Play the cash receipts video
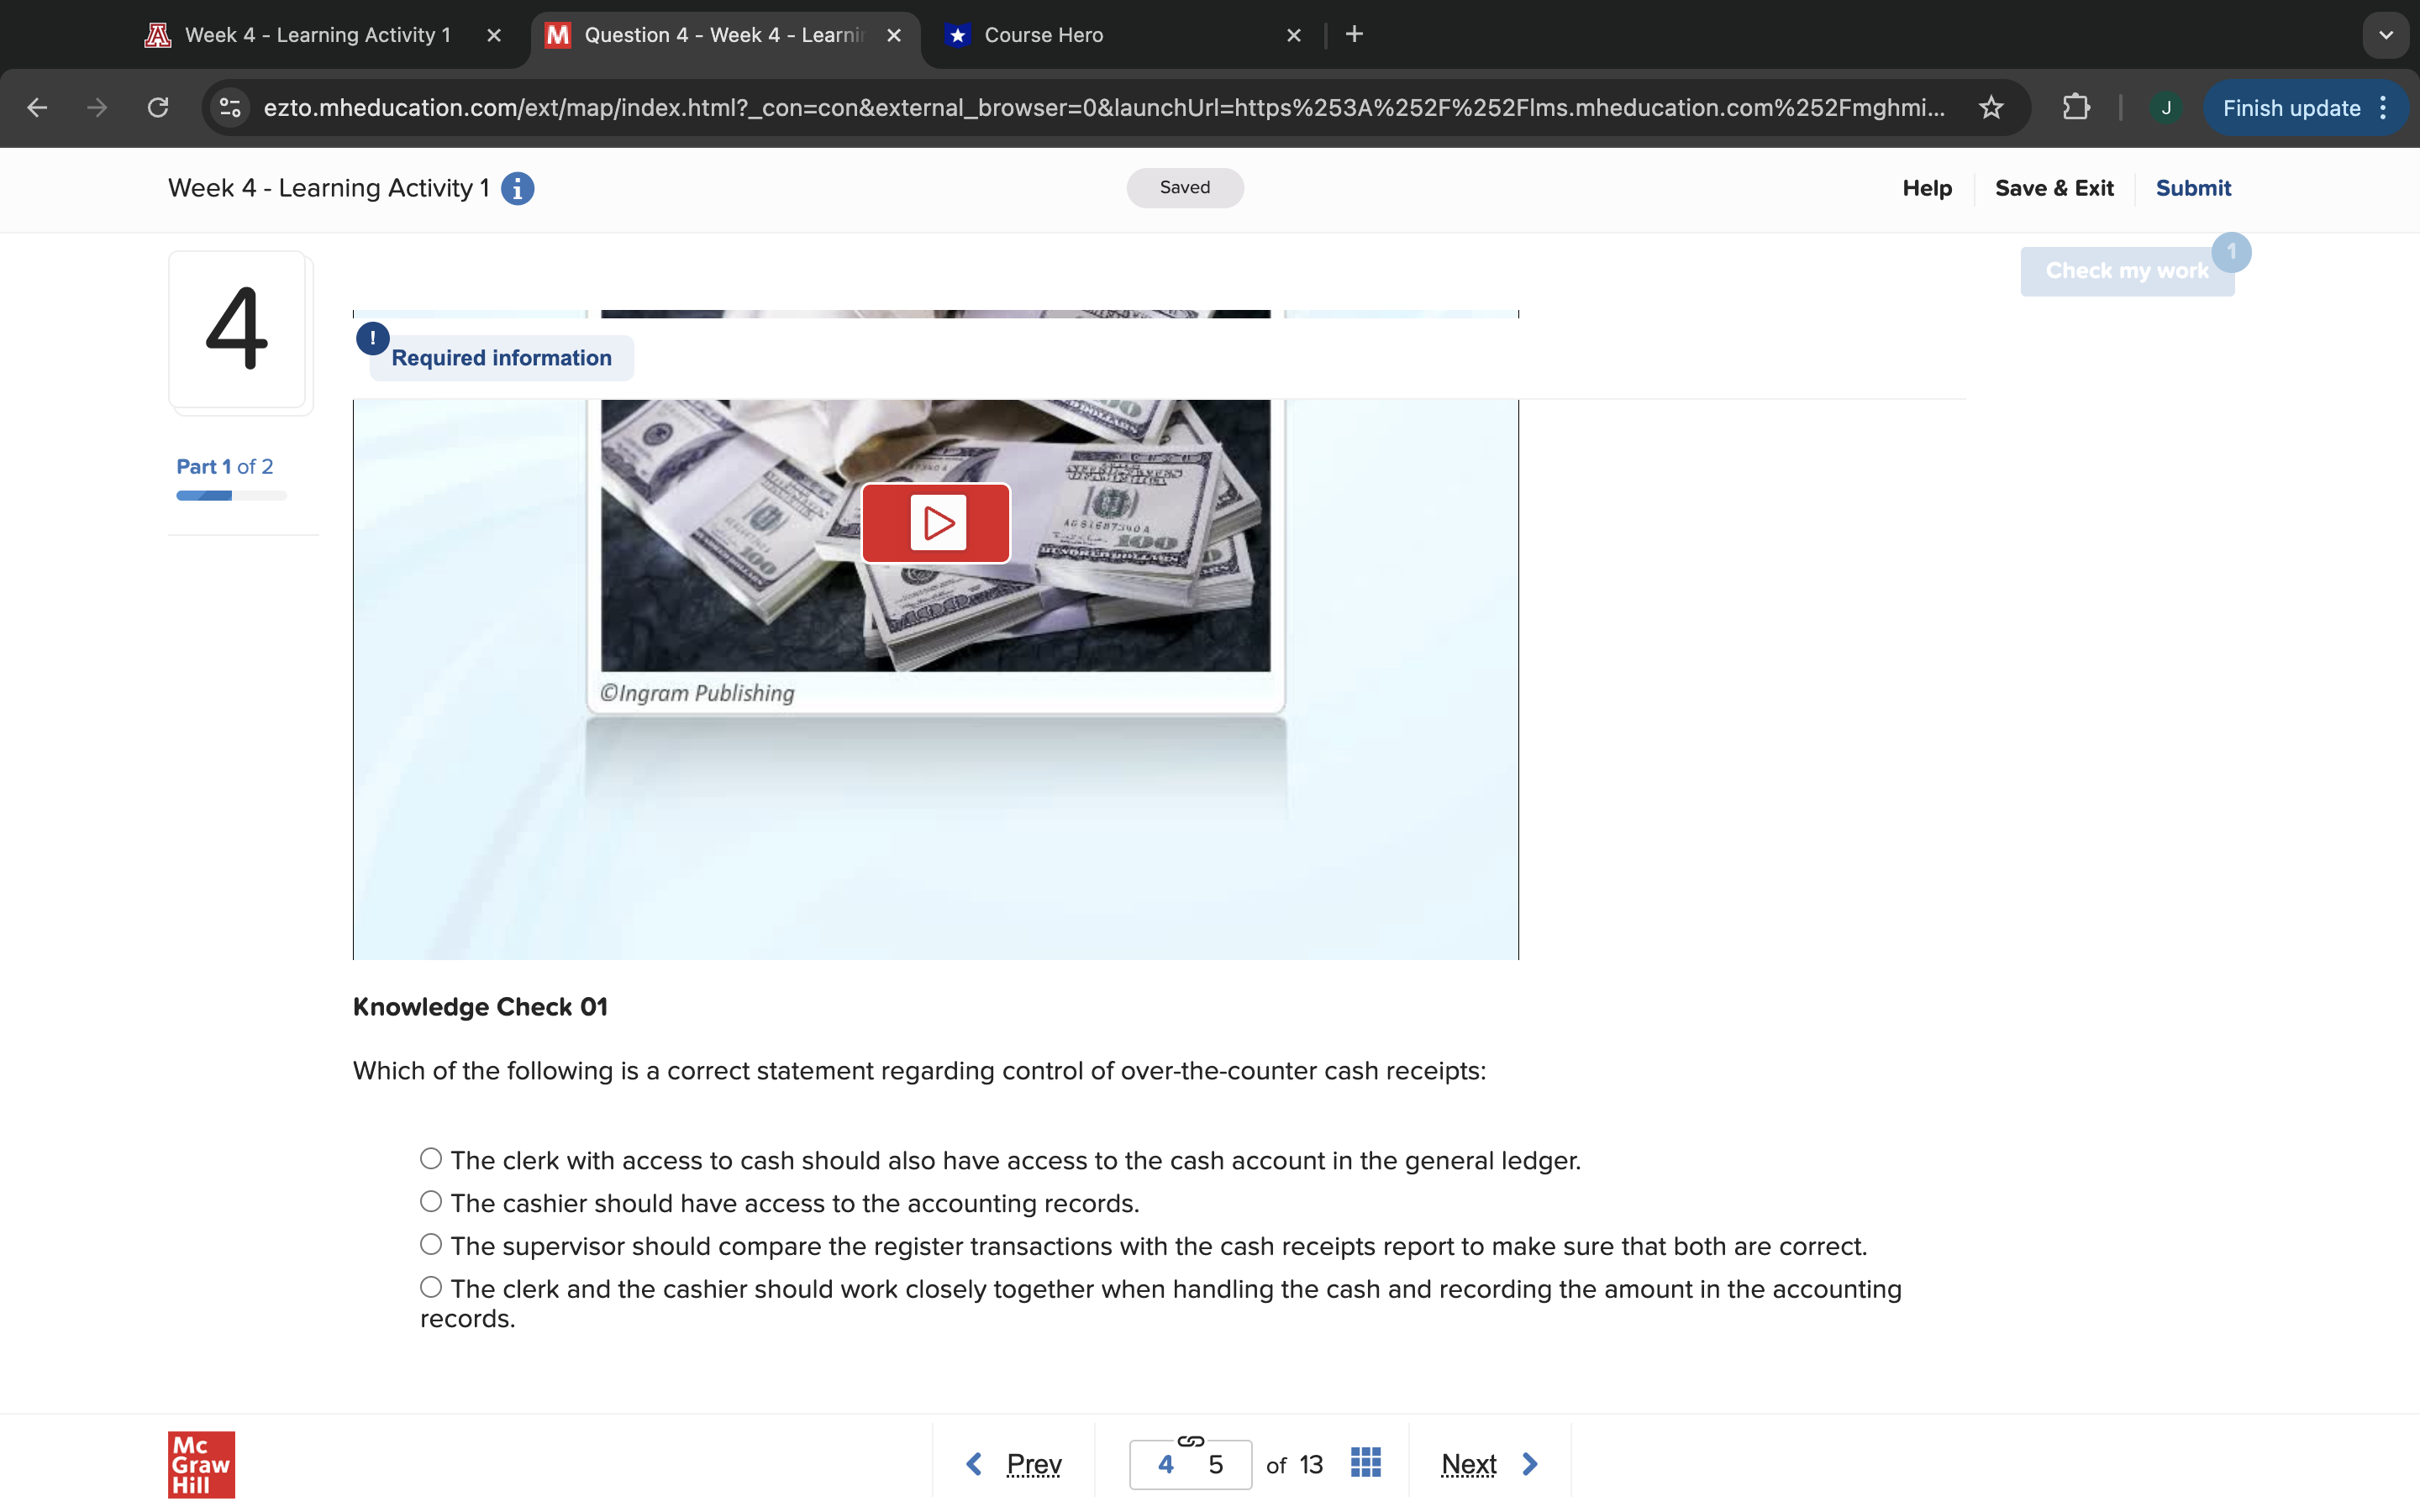 (936, 523)
